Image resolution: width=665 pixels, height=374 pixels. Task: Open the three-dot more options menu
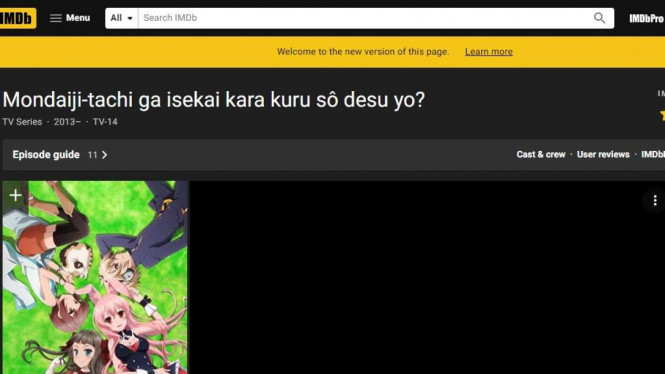point(655,201)
